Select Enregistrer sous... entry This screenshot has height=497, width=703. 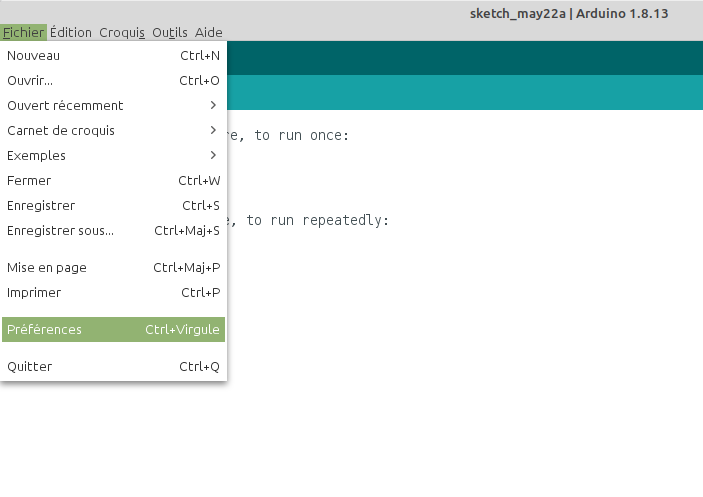click(113, 231)
